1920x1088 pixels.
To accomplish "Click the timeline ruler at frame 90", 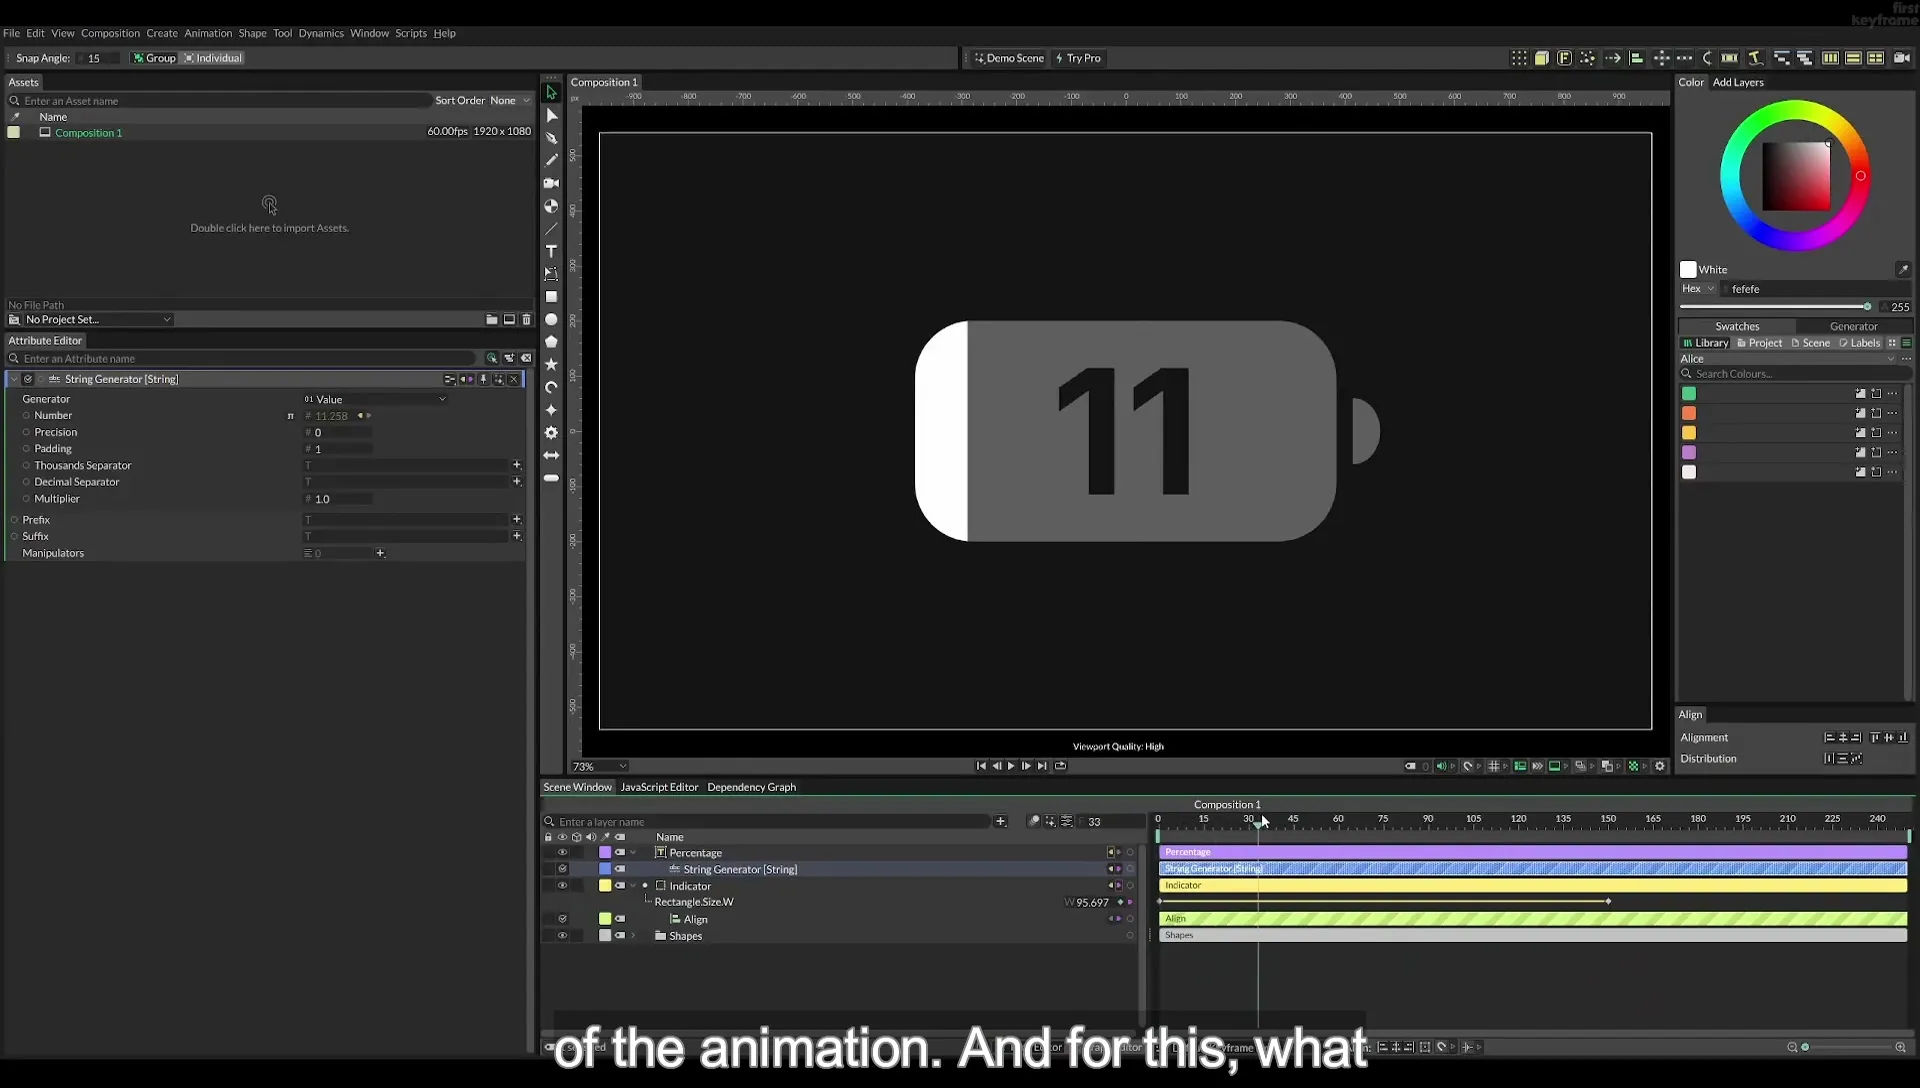I will click(1428, 819).
